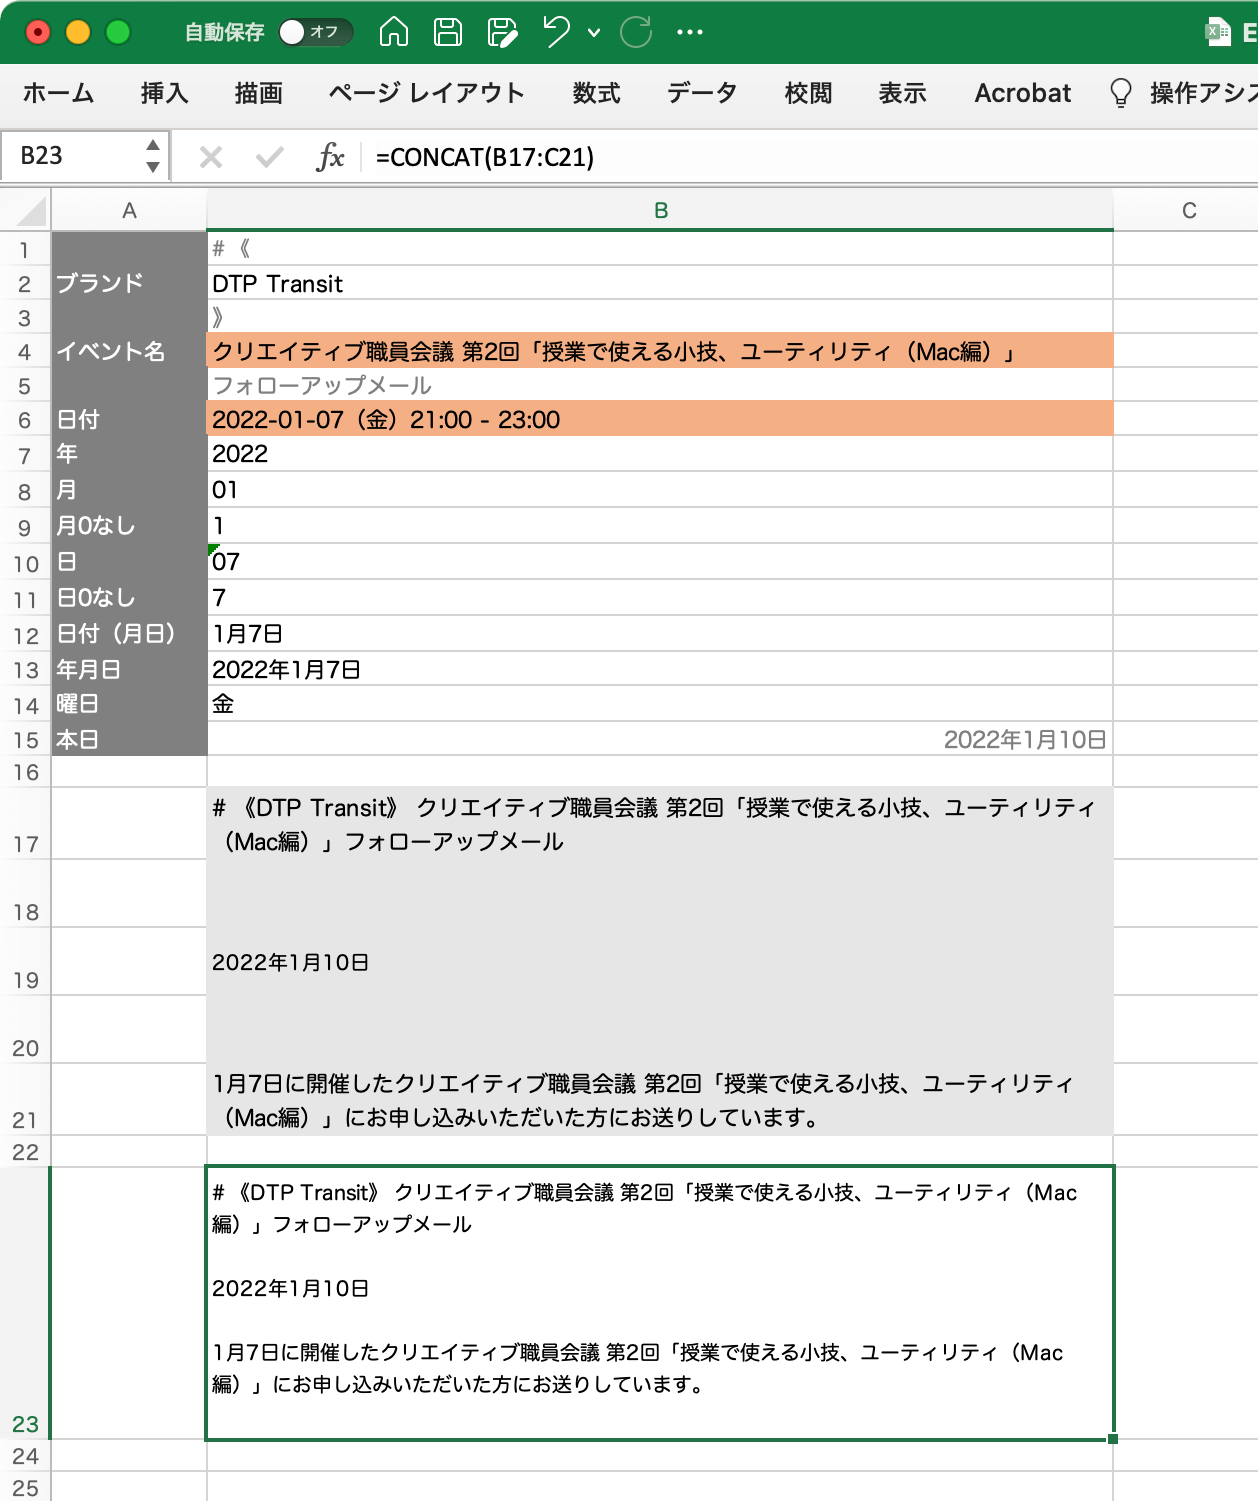This screenshot has height=1501, width=1258.
Task: Click gray cell B17 with heading text
Action: pyautogui.click(x=660, y=823)
